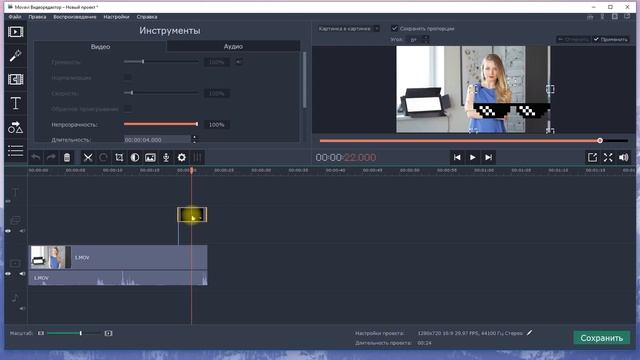Increase duration with stepper arrows
This screenshot has height=360, width=640.
(x=194, y=138)
